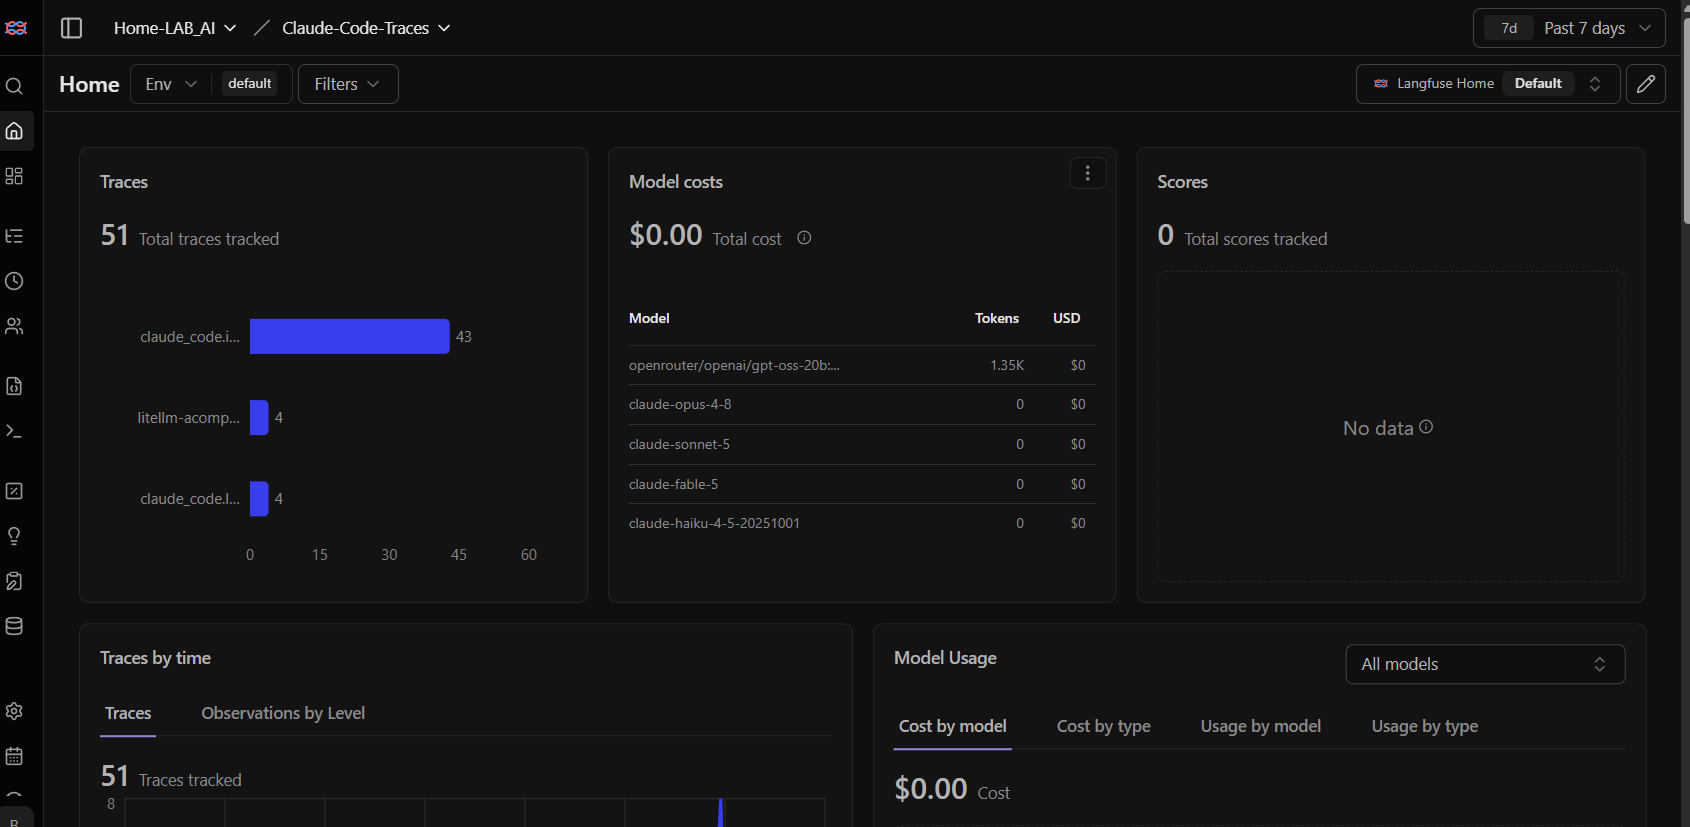
Task: Open the Tracing list icon in the sidebar
Action: 14,236
